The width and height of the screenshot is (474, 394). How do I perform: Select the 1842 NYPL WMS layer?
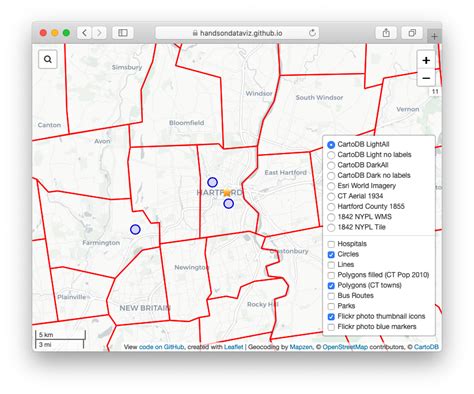click(359, 217)
